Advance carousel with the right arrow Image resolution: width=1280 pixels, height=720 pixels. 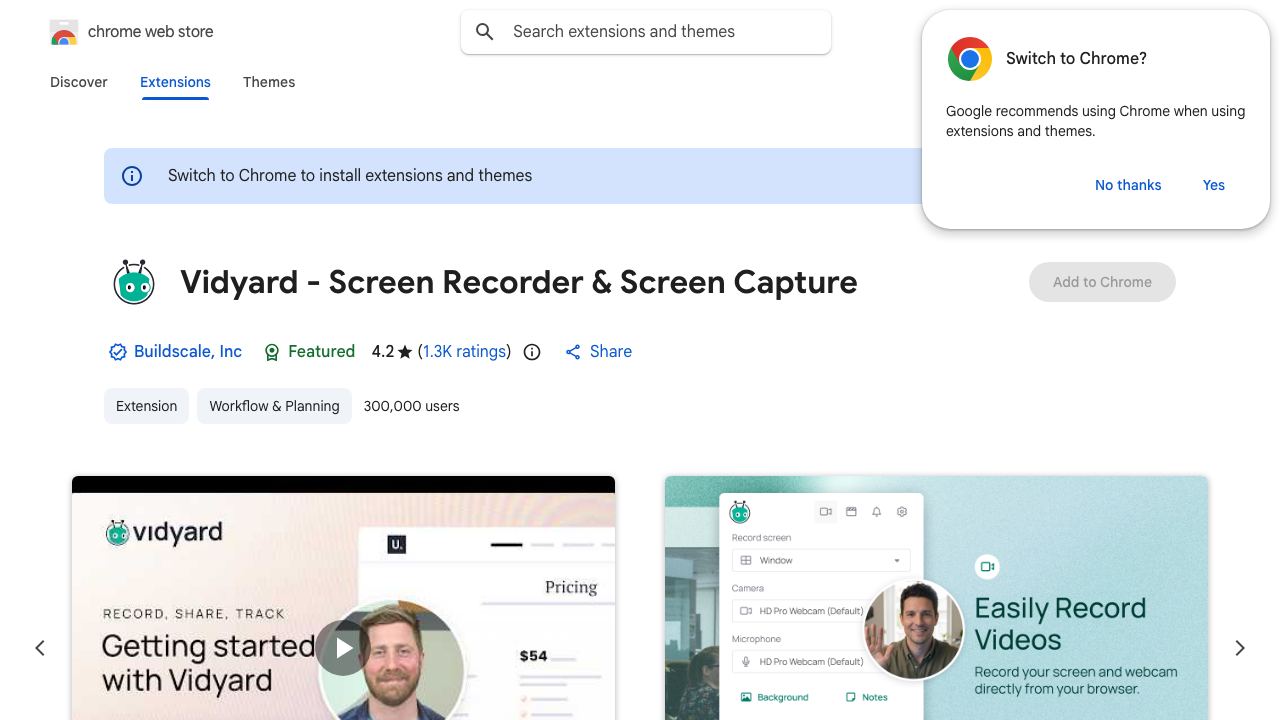click(x=1240, y=648)
